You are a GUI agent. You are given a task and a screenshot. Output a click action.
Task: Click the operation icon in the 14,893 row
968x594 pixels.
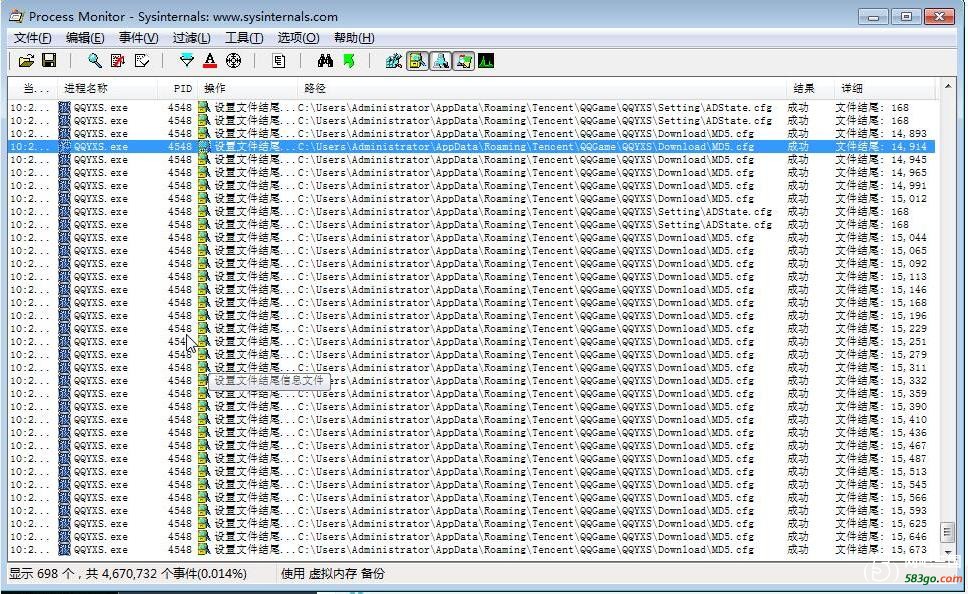point(204,133)
